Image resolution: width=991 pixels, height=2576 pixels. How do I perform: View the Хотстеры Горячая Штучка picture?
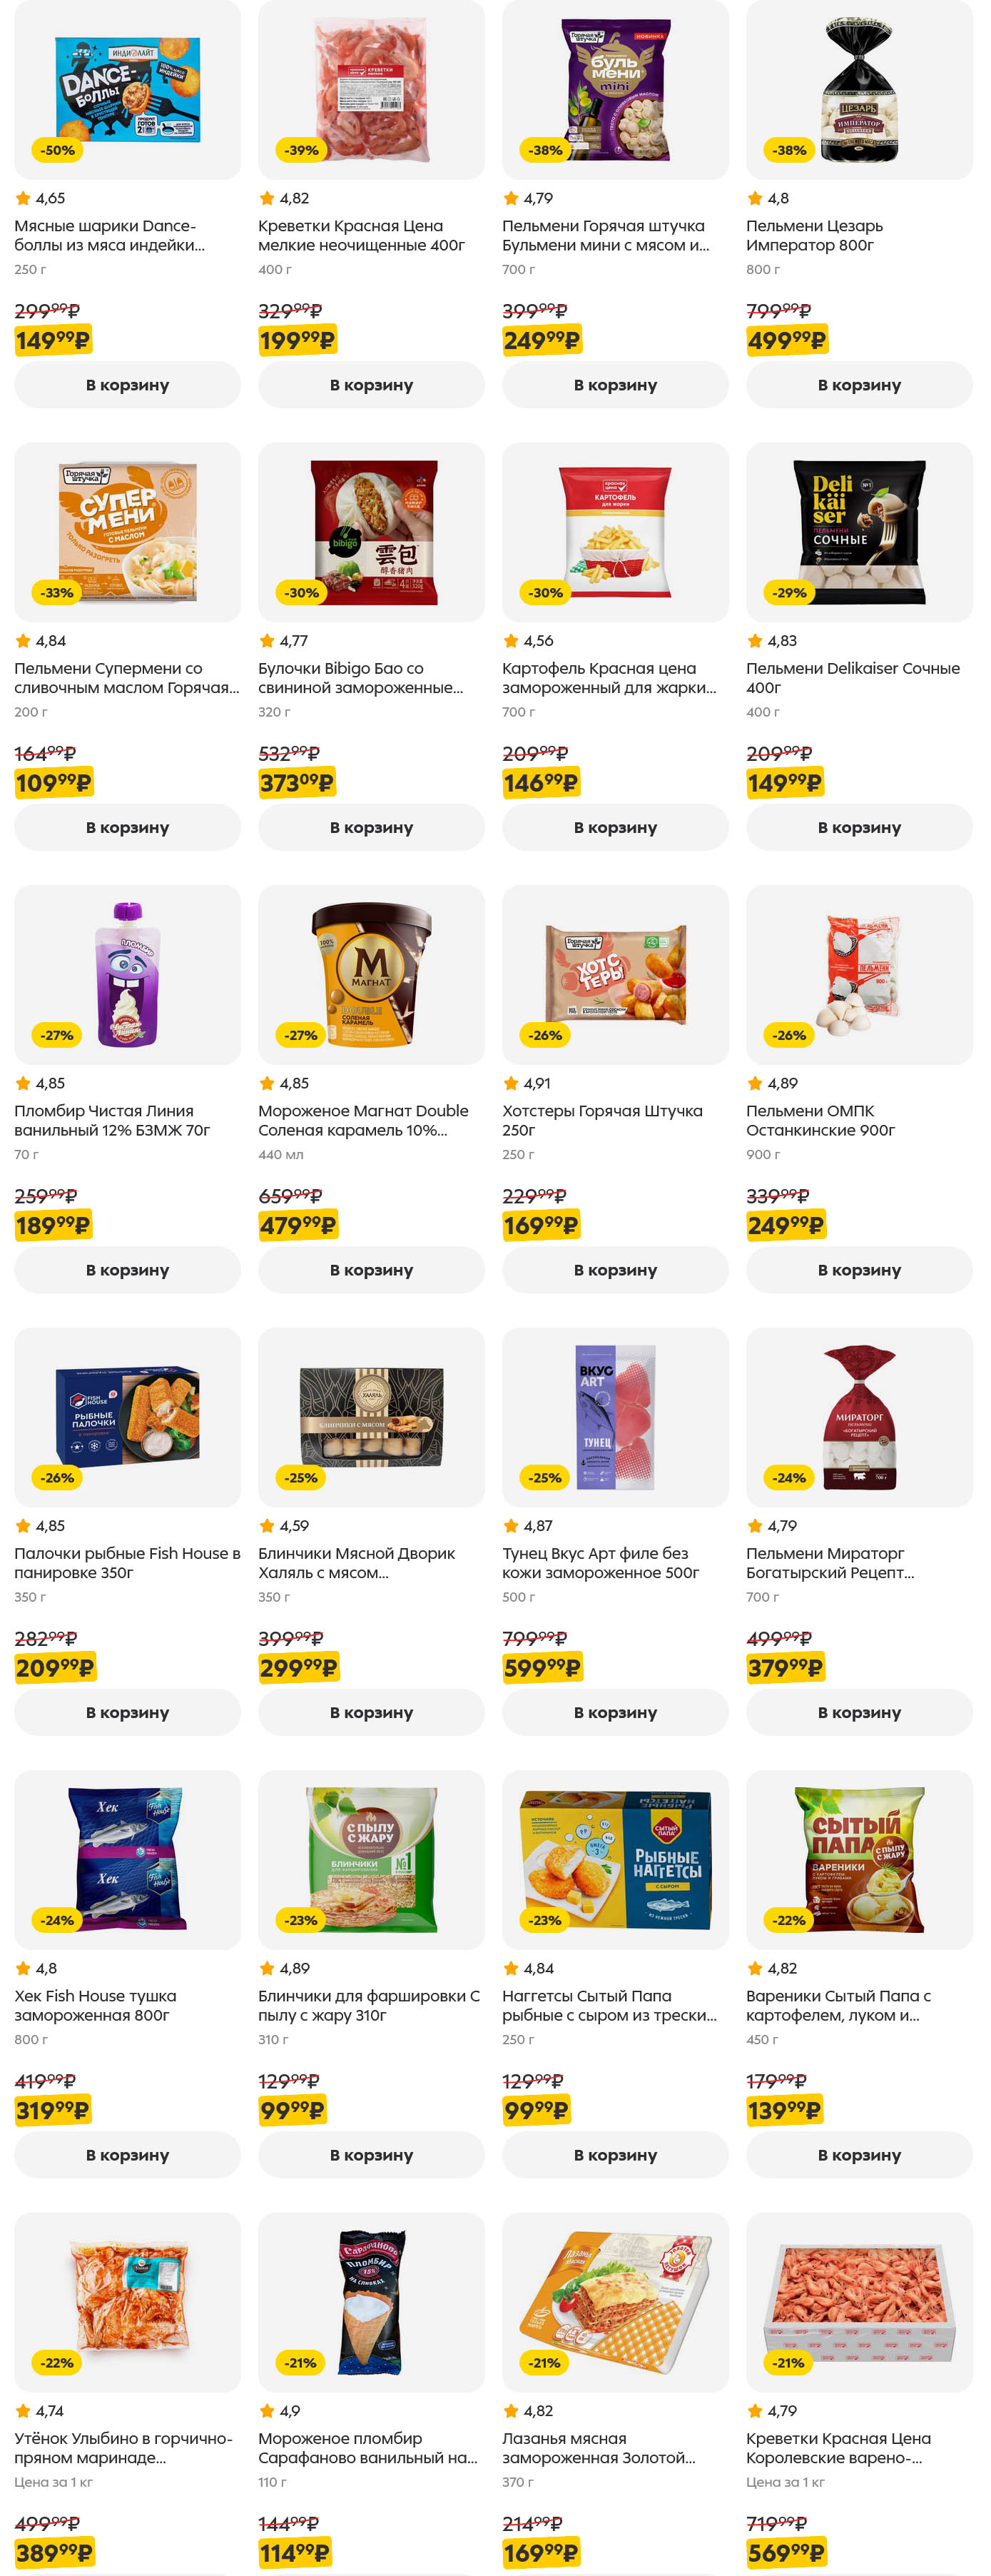tap(615, 974)
